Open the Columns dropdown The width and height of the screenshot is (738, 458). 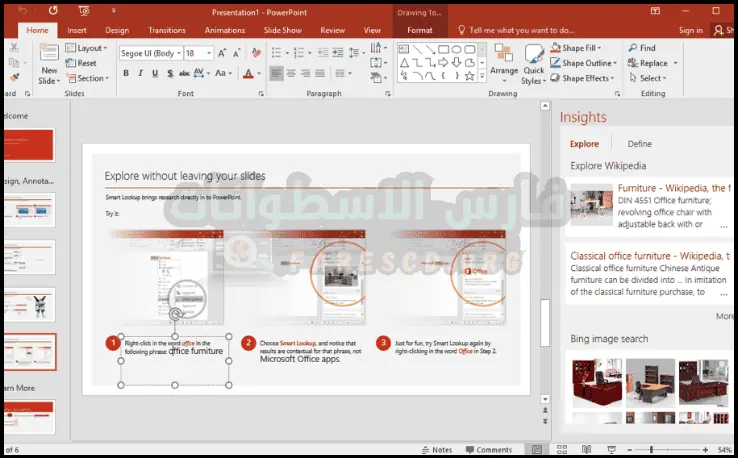[344, 73]
